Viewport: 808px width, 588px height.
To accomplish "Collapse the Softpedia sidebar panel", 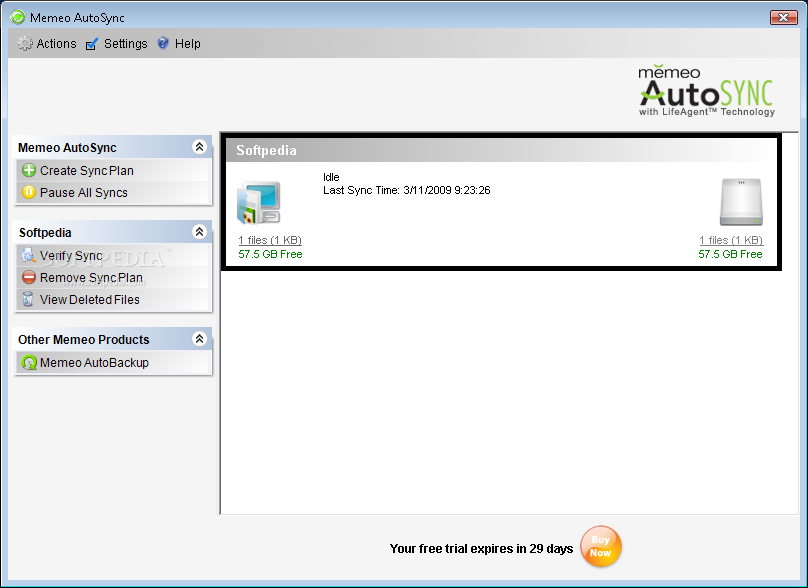I will tap(199, 232).
